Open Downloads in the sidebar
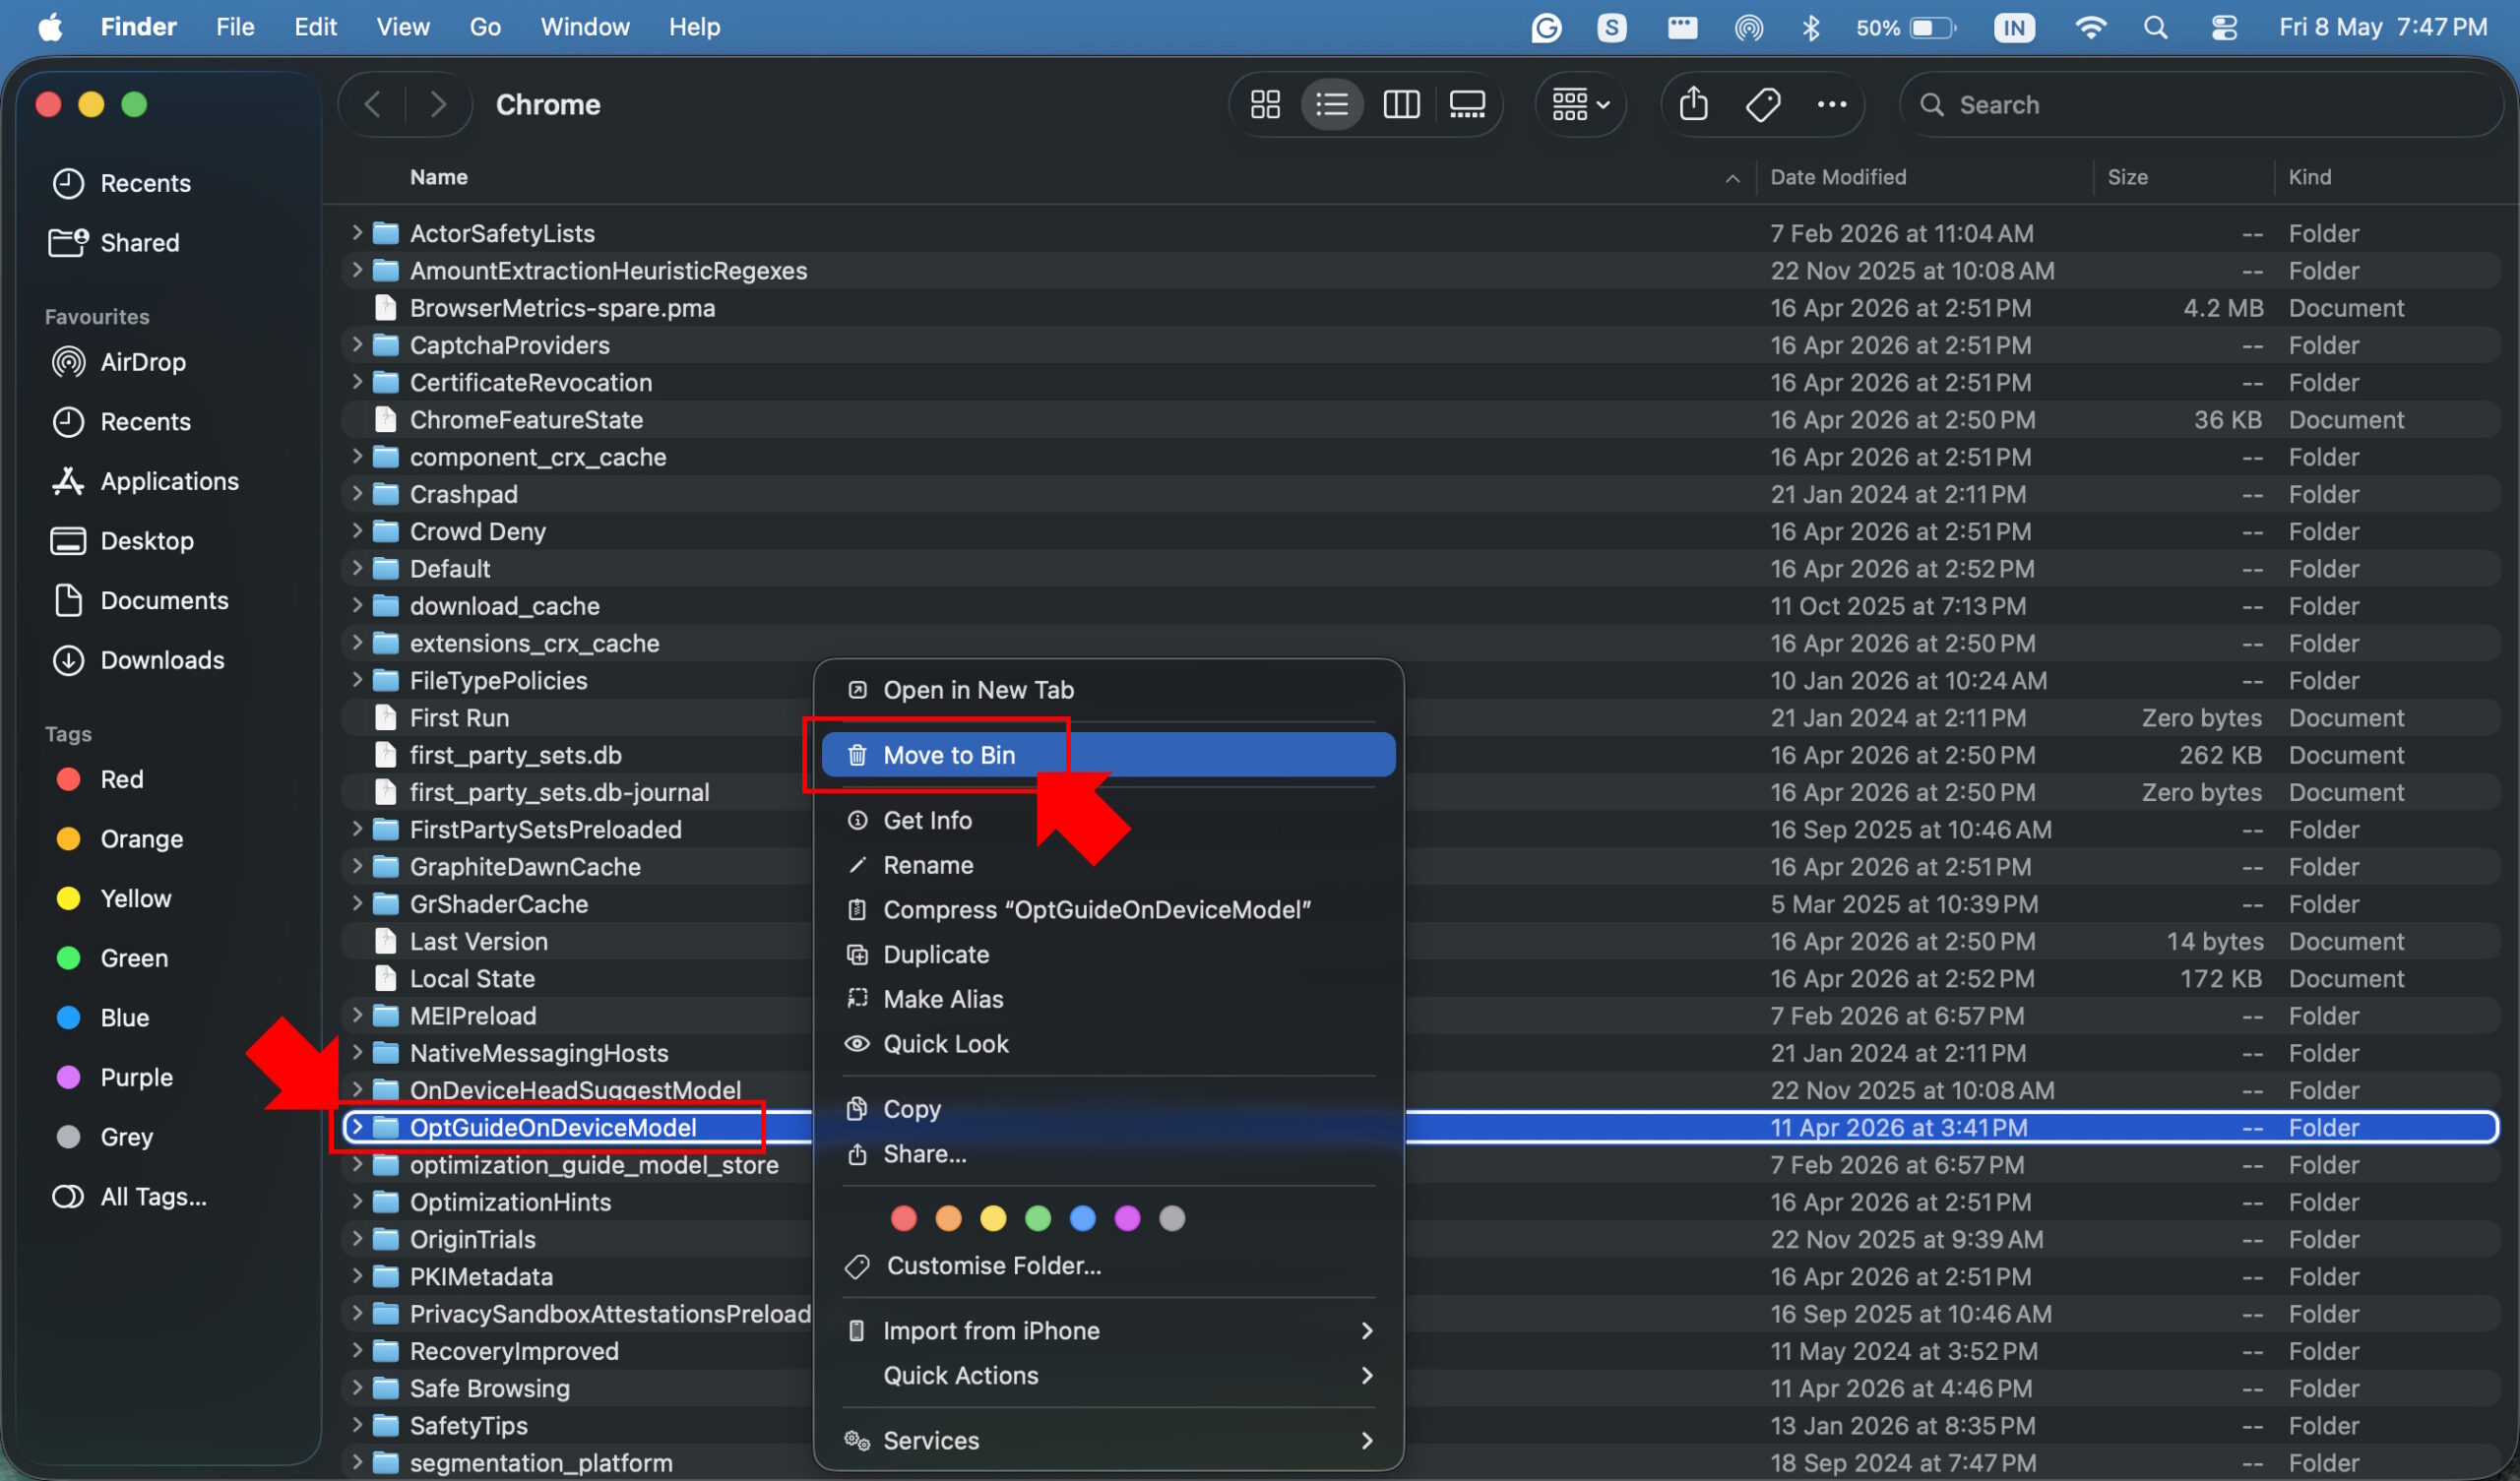Viewport: 2520px width, 1481px height. (x=162, y=660)
